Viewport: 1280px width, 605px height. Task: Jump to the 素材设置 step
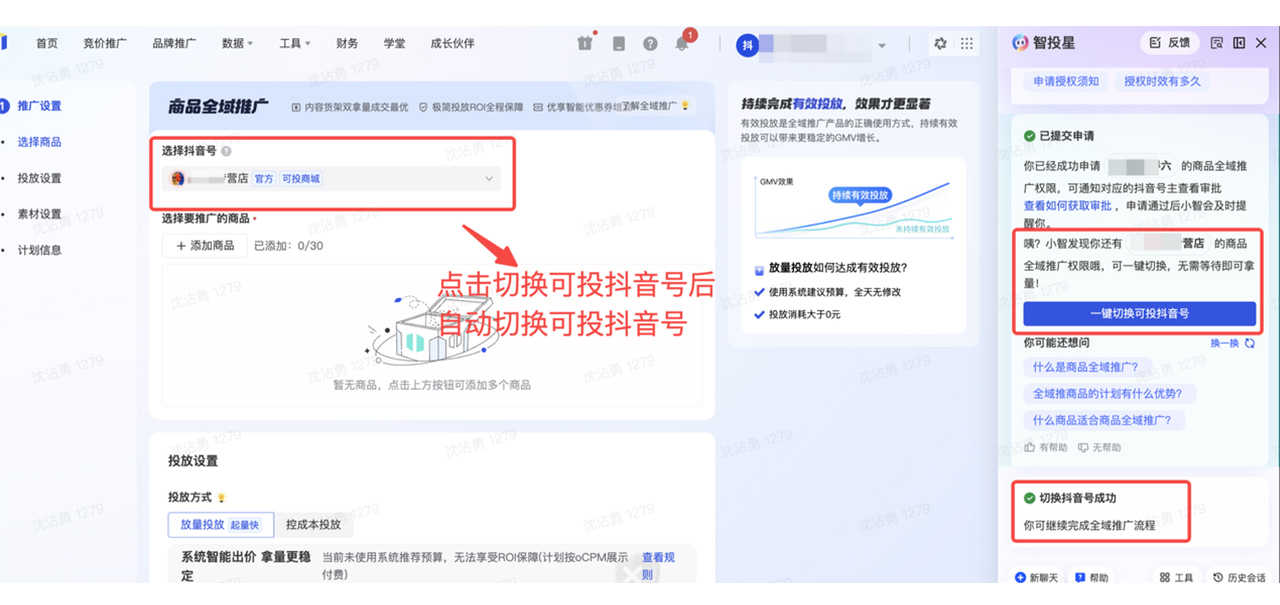[x=39, y=214]
